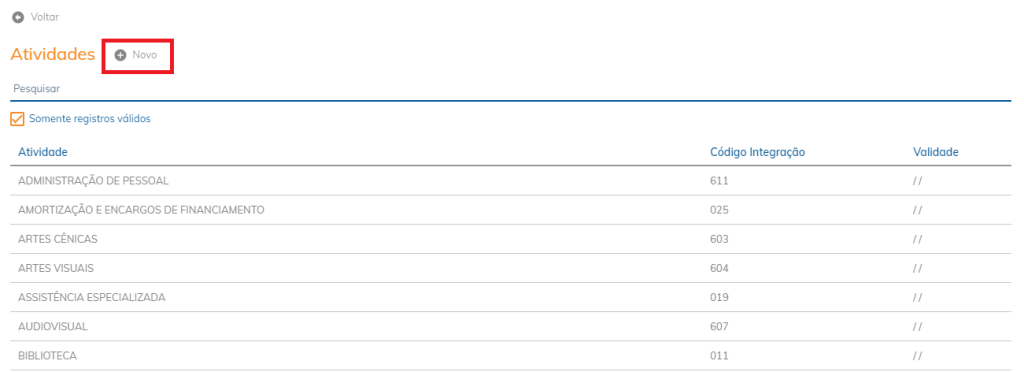The image size is (1024, 372).
Task: Sort by the Código Integração column header
Action: pos(758,152)
